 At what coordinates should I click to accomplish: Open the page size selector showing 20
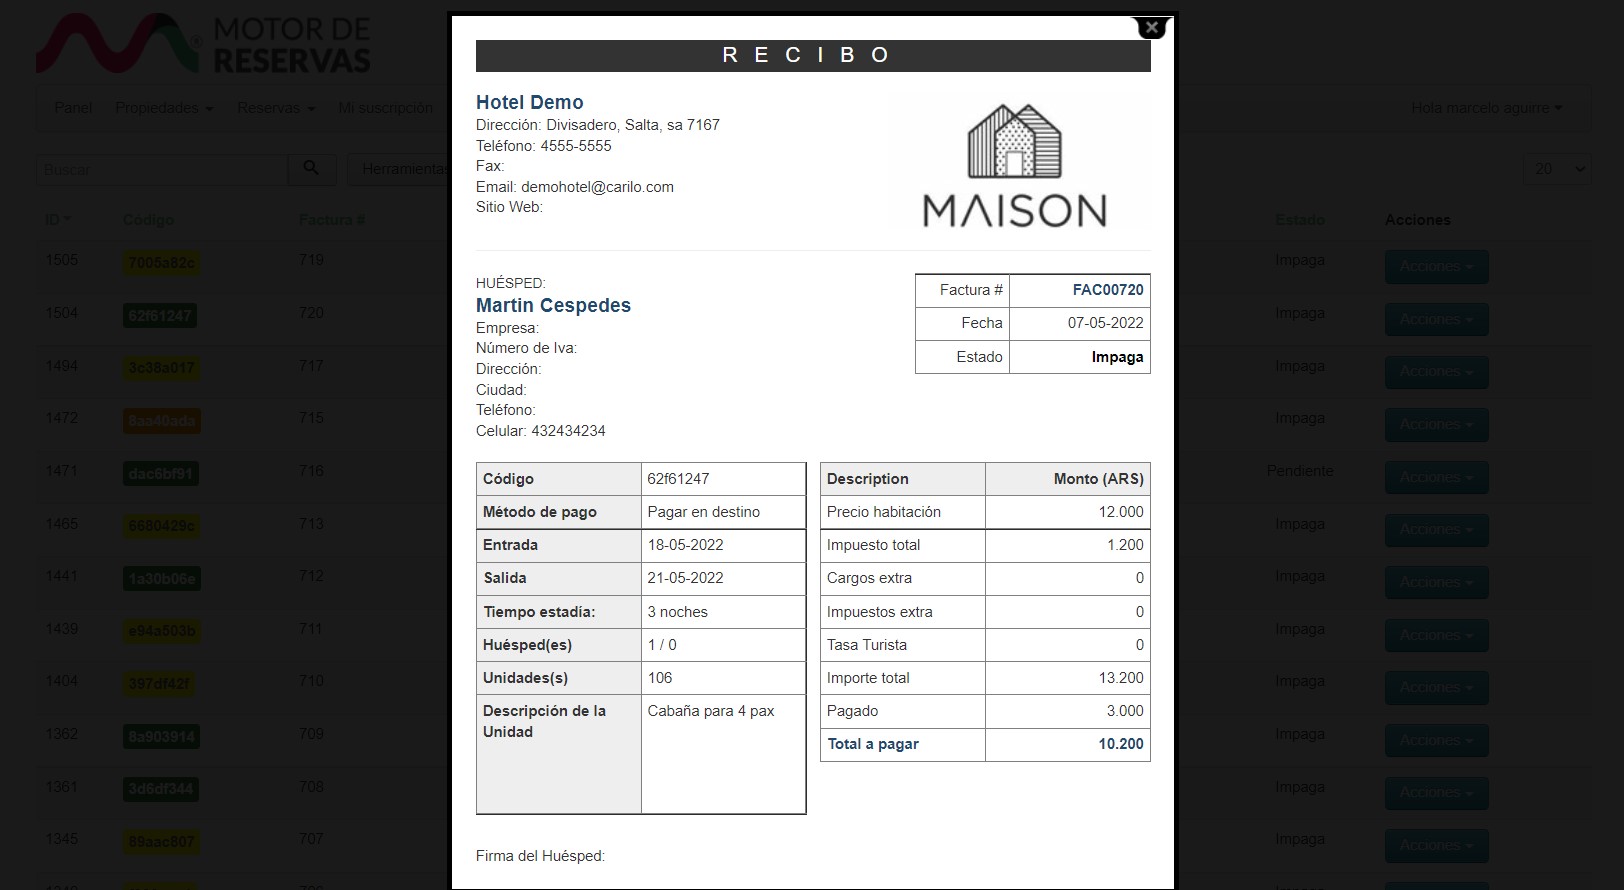coord(1556,169)
